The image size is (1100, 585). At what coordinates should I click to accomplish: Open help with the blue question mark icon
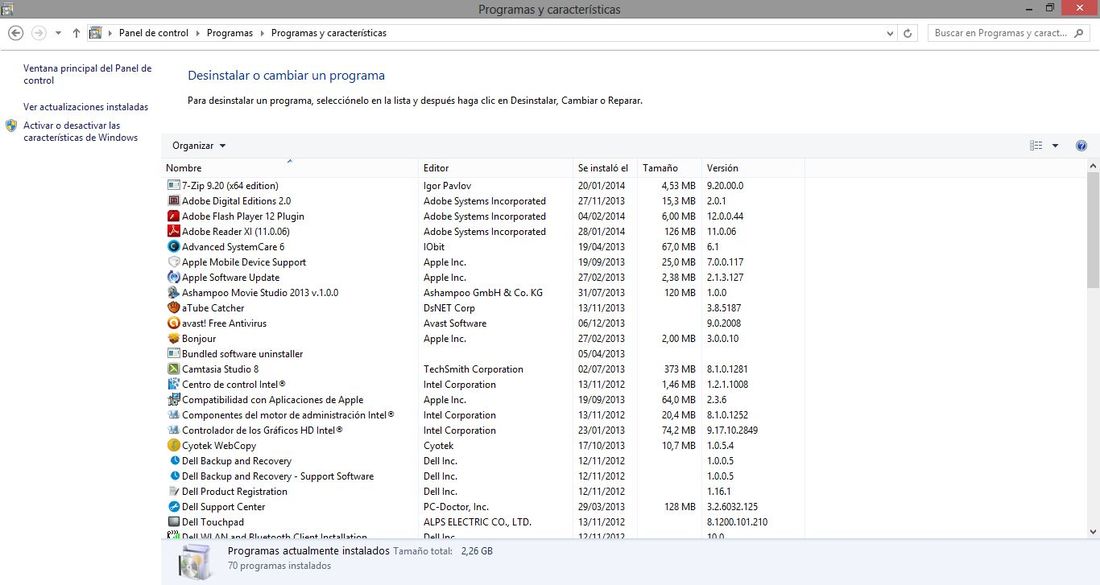point(1081,146)
